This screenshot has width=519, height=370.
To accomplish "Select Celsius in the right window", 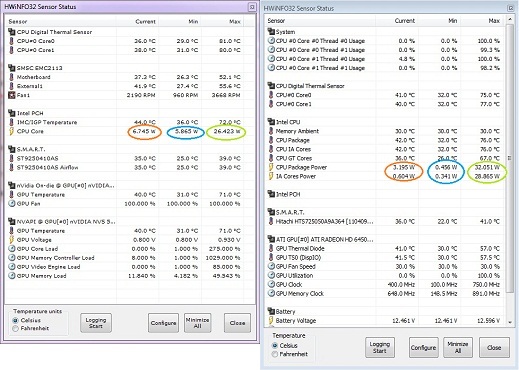I will (275, 345).
